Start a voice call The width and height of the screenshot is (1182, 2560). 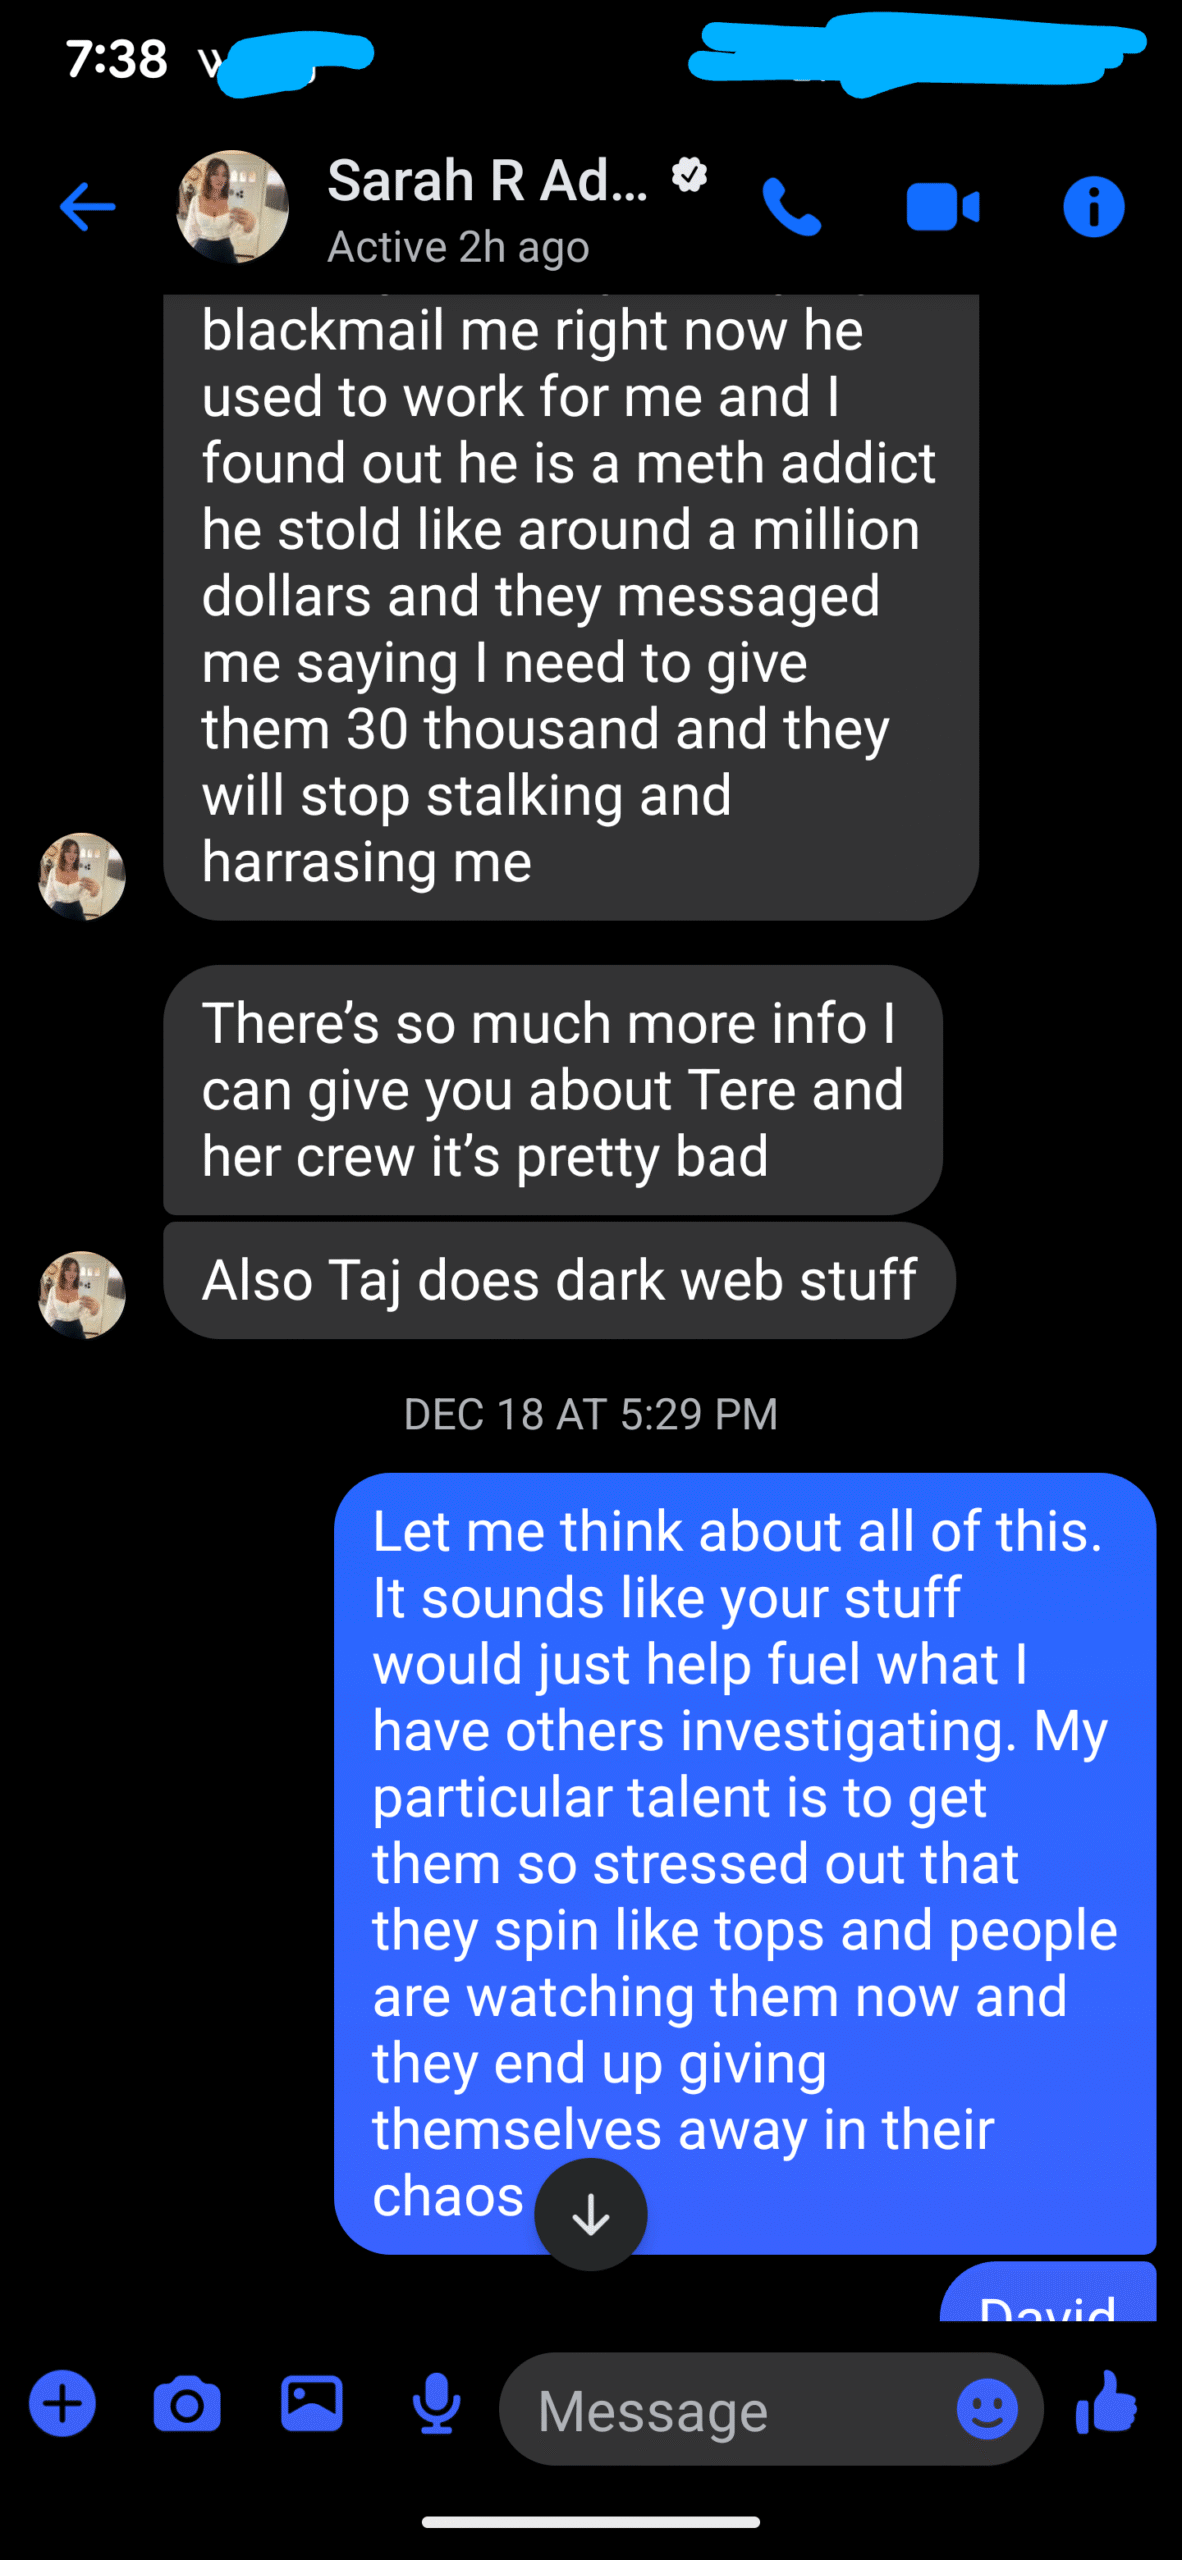coord(791,207)
